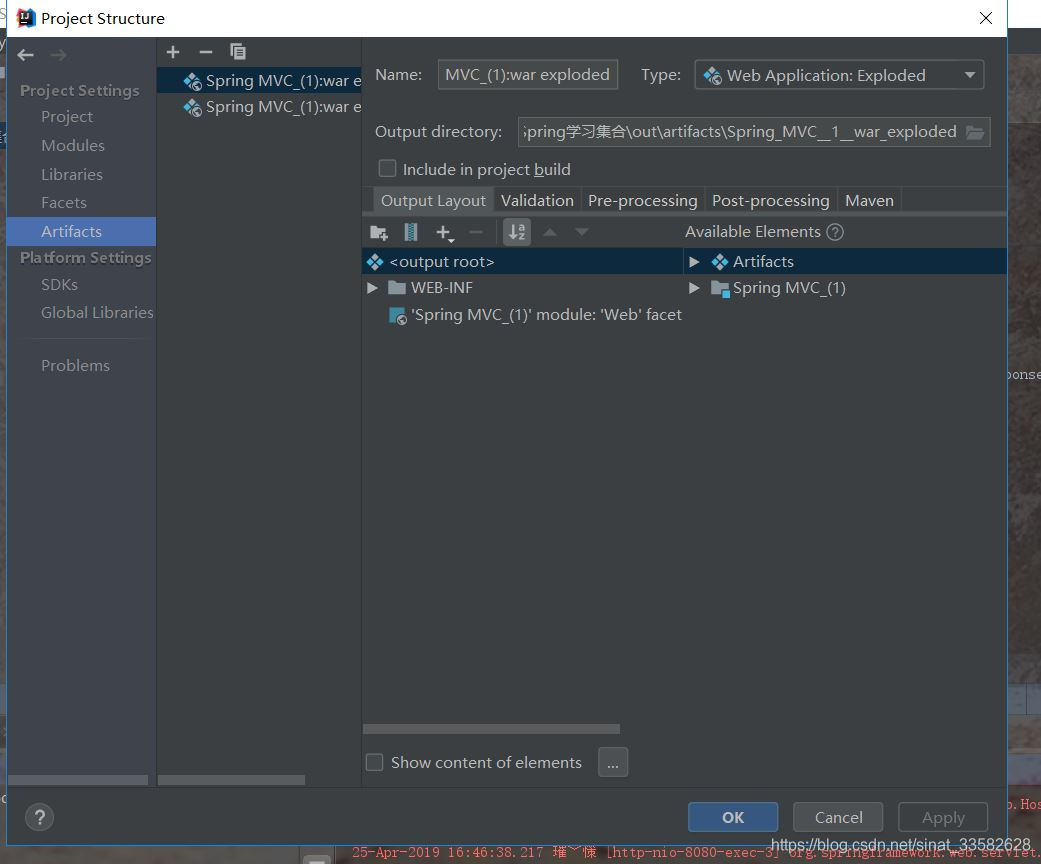This screenshot has width=1041, height=864.
Task: Remove element from output layout
Action: tap(476, 232)
